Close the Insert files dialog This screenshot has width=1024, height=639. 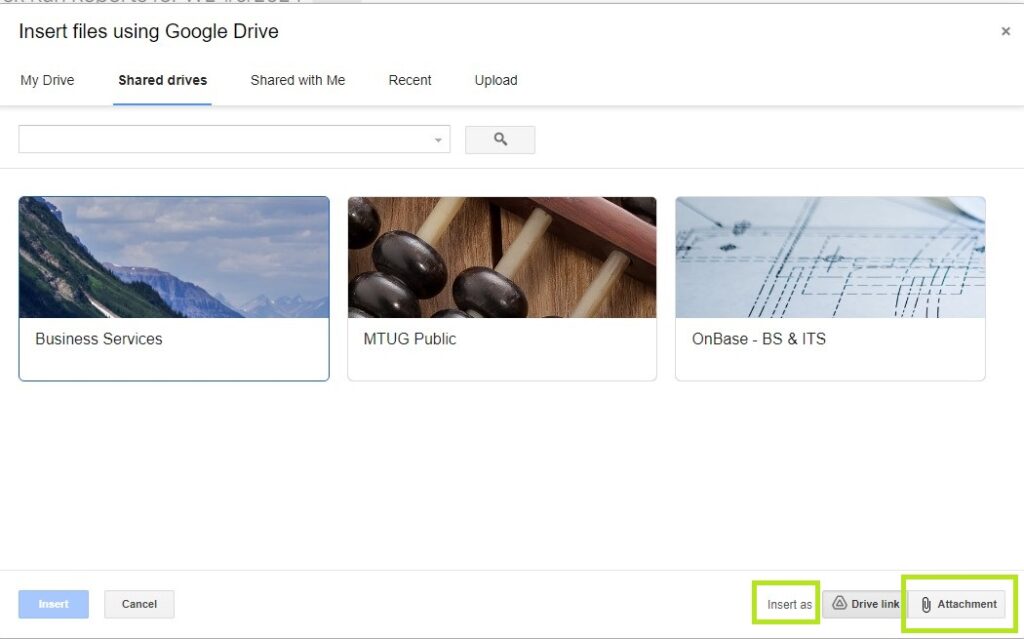[x=1005, y=32]
